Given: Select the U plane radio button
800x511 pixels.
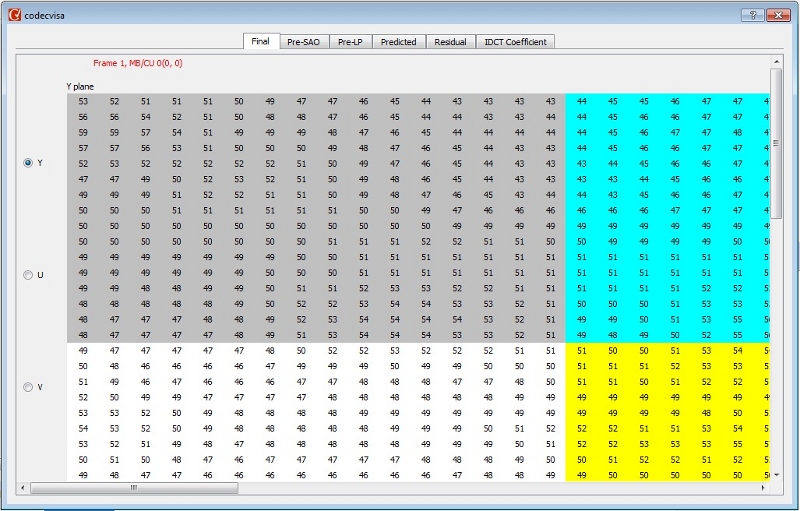Looking at the screenshot, I should coord(28,274).
